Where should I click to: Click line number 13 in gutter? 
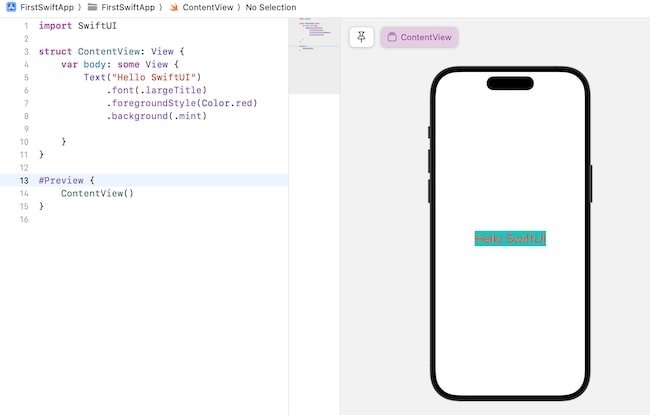24,181
